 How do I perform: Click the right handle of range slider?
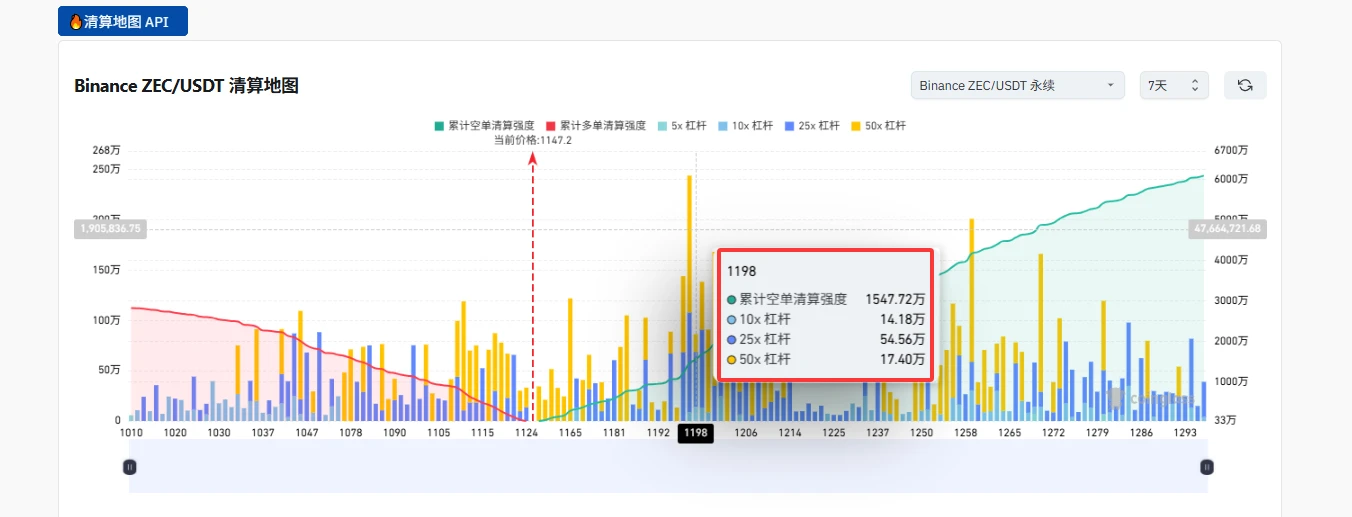click(x=1207, y=467)
